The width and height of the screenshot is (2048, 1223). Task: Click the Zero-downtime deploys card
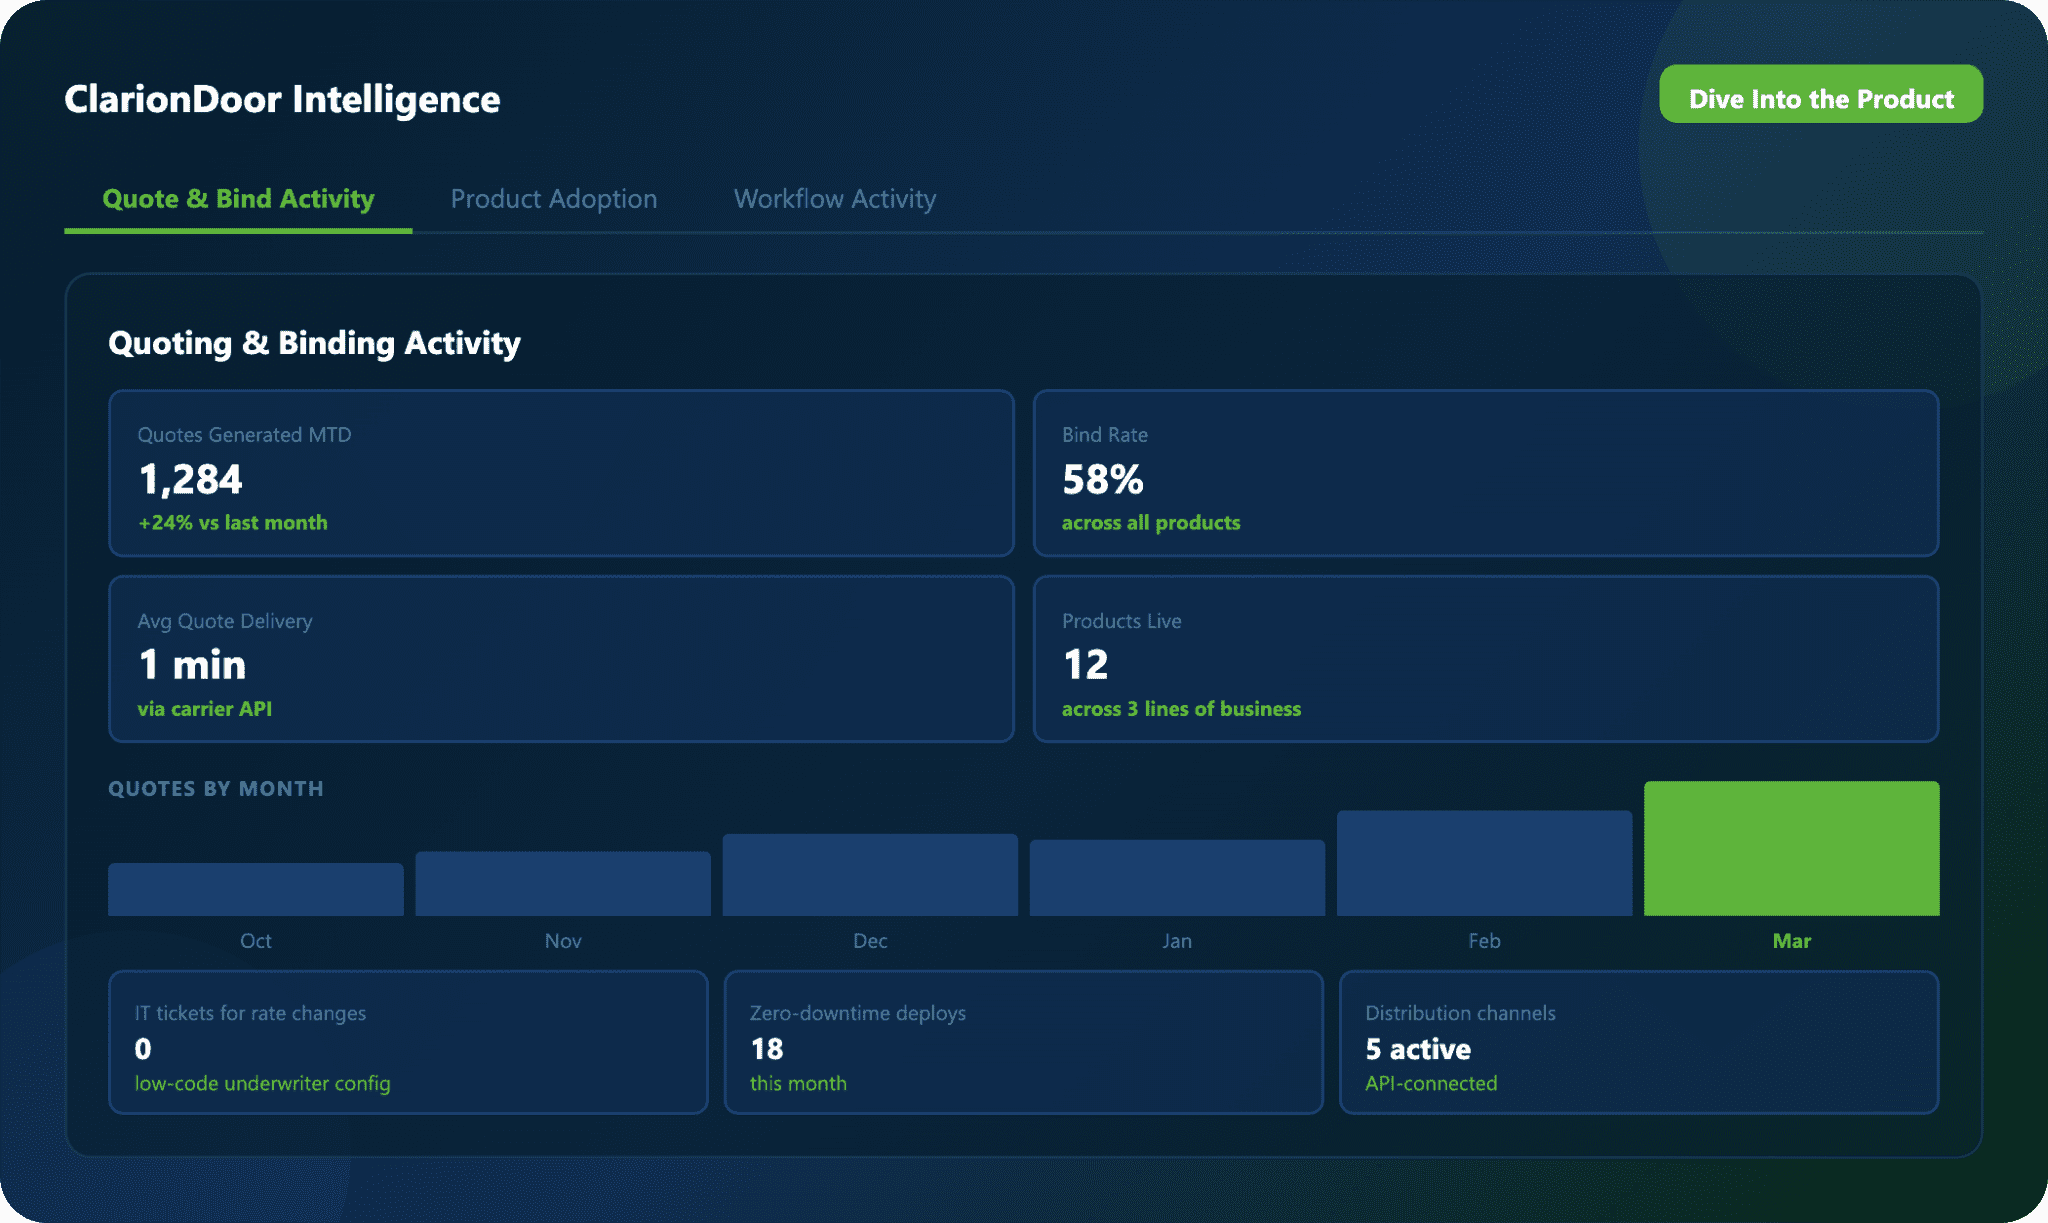[1023, 1042]
